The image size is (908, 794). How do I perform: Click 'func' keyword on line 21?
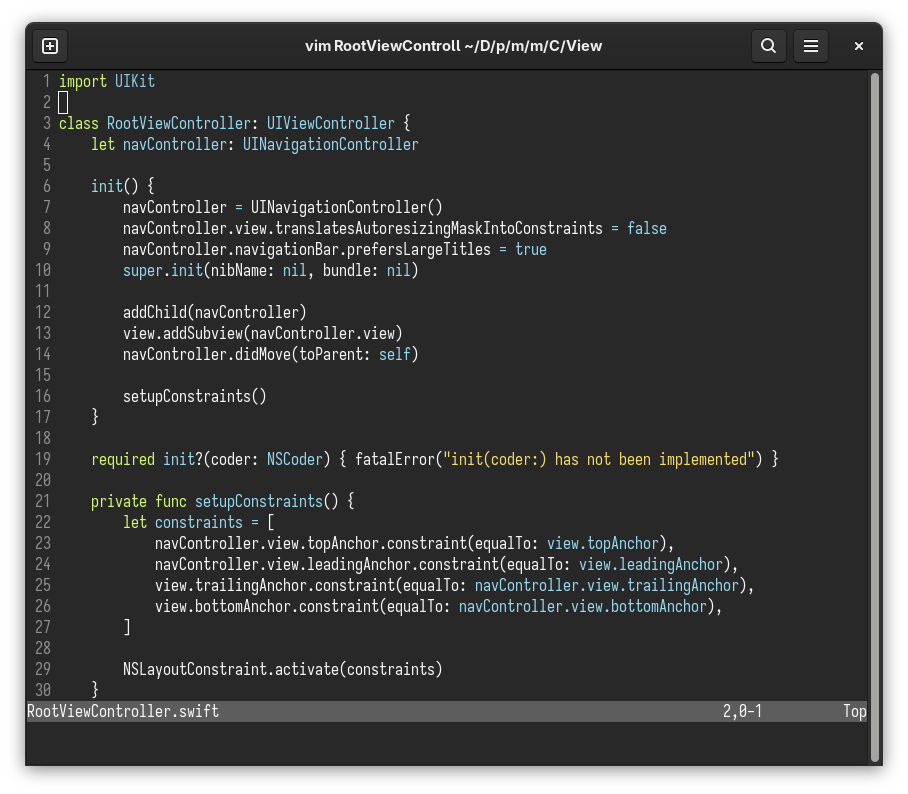[x=171, y=502]
